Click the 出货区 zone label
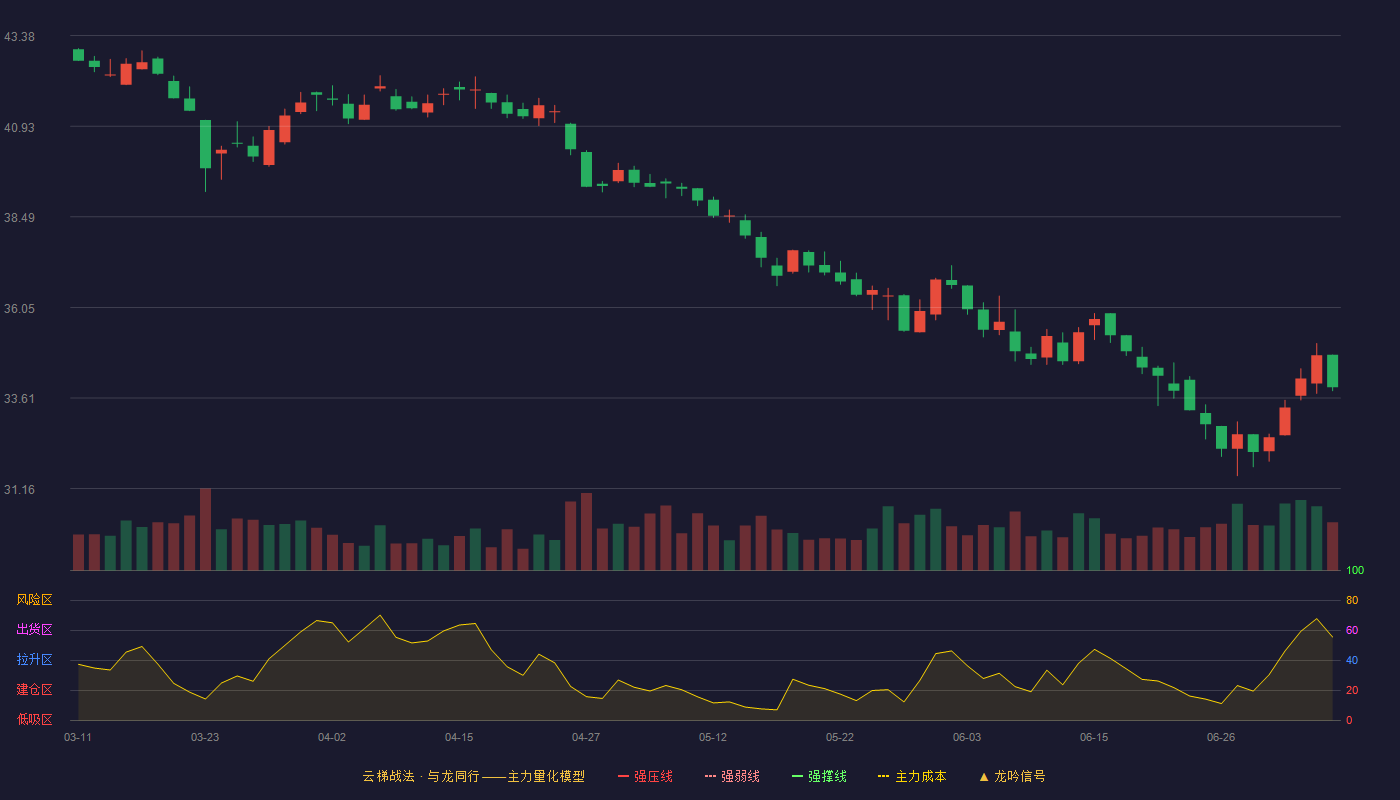The width and height of the screenshot is (1400, 800). [34, 630]
